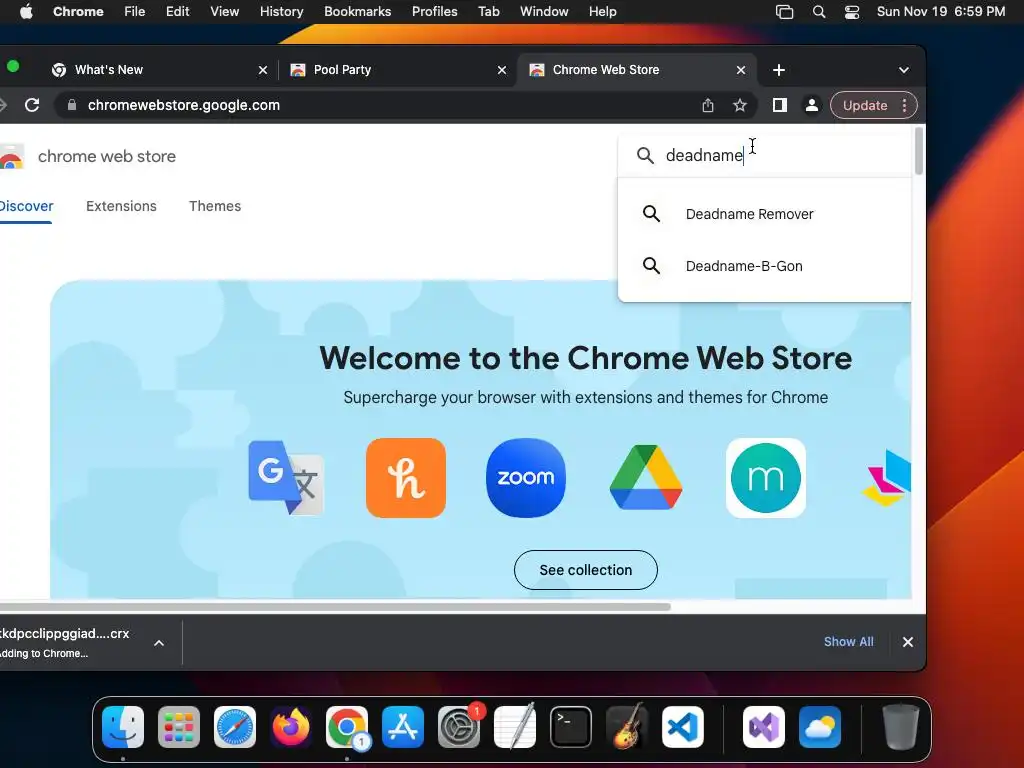Click the horizontal scrollbar of the page
Viewport: 1024px width, 768px height.
(x=335, y=607)
